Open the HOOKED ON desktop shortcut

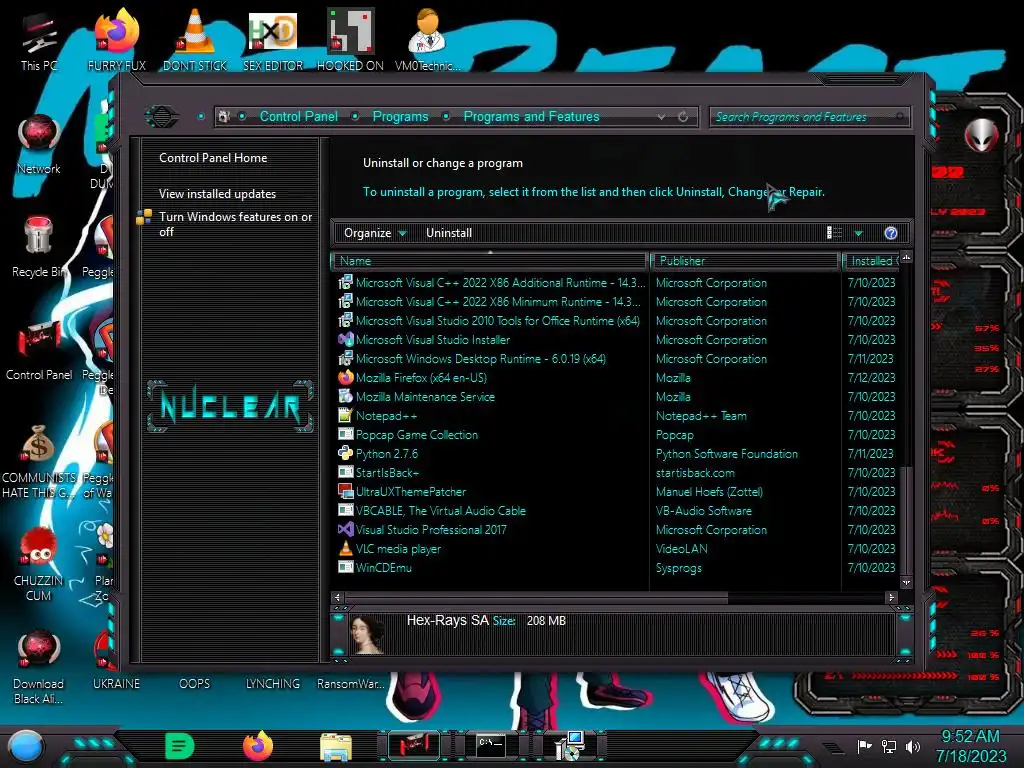[350, 40]
